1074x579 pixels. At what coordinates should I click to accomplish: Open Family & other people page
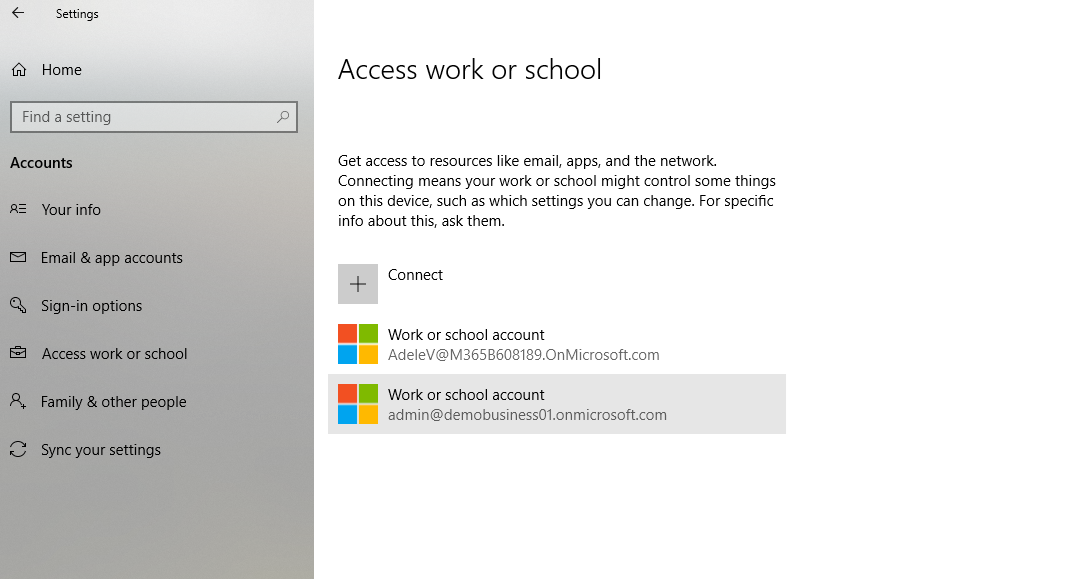[x=114, y=402]
